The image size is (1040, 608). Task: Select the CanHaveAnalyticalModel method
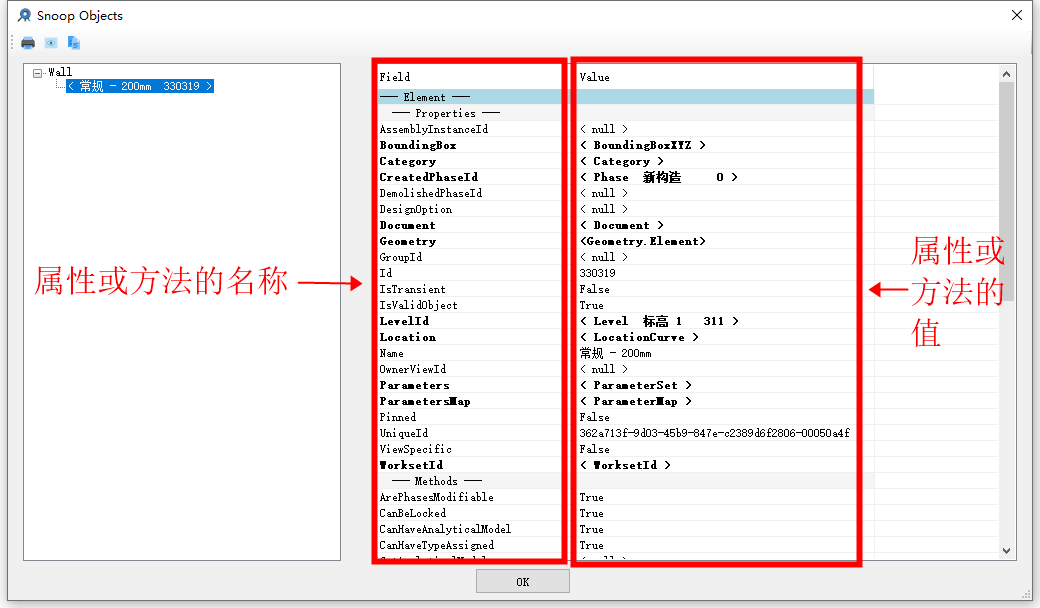445,529
